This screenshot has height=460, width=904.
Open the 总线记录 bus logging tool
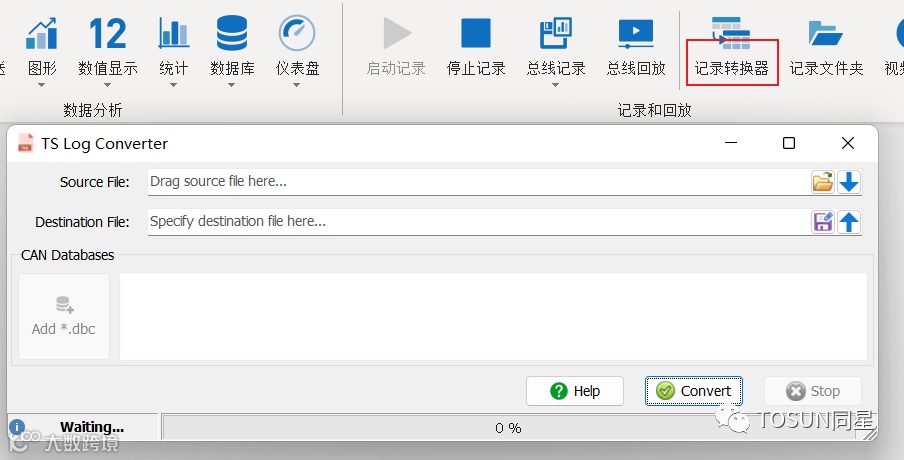(556, 46)
